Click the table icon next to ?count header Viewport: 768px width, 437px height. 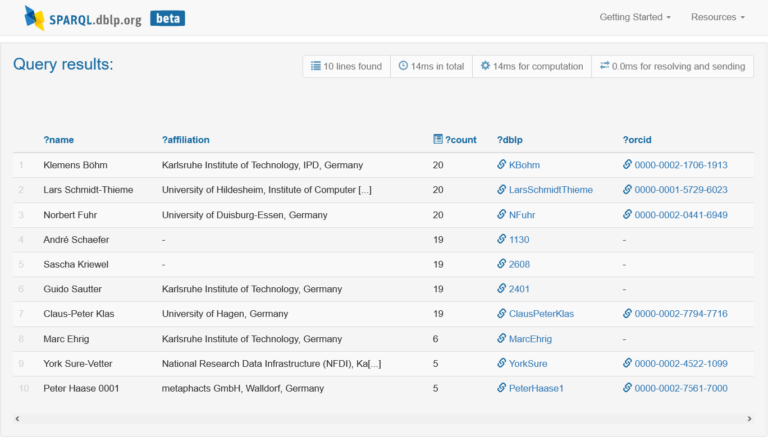[438, 139]
